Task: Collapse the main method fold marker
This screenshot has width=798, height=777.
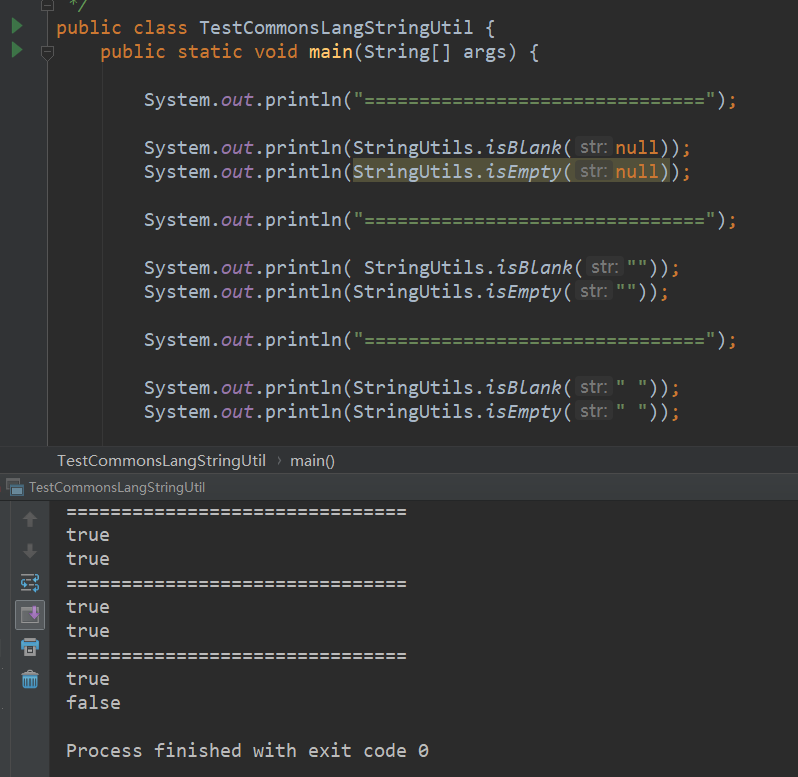Action: 47,52
